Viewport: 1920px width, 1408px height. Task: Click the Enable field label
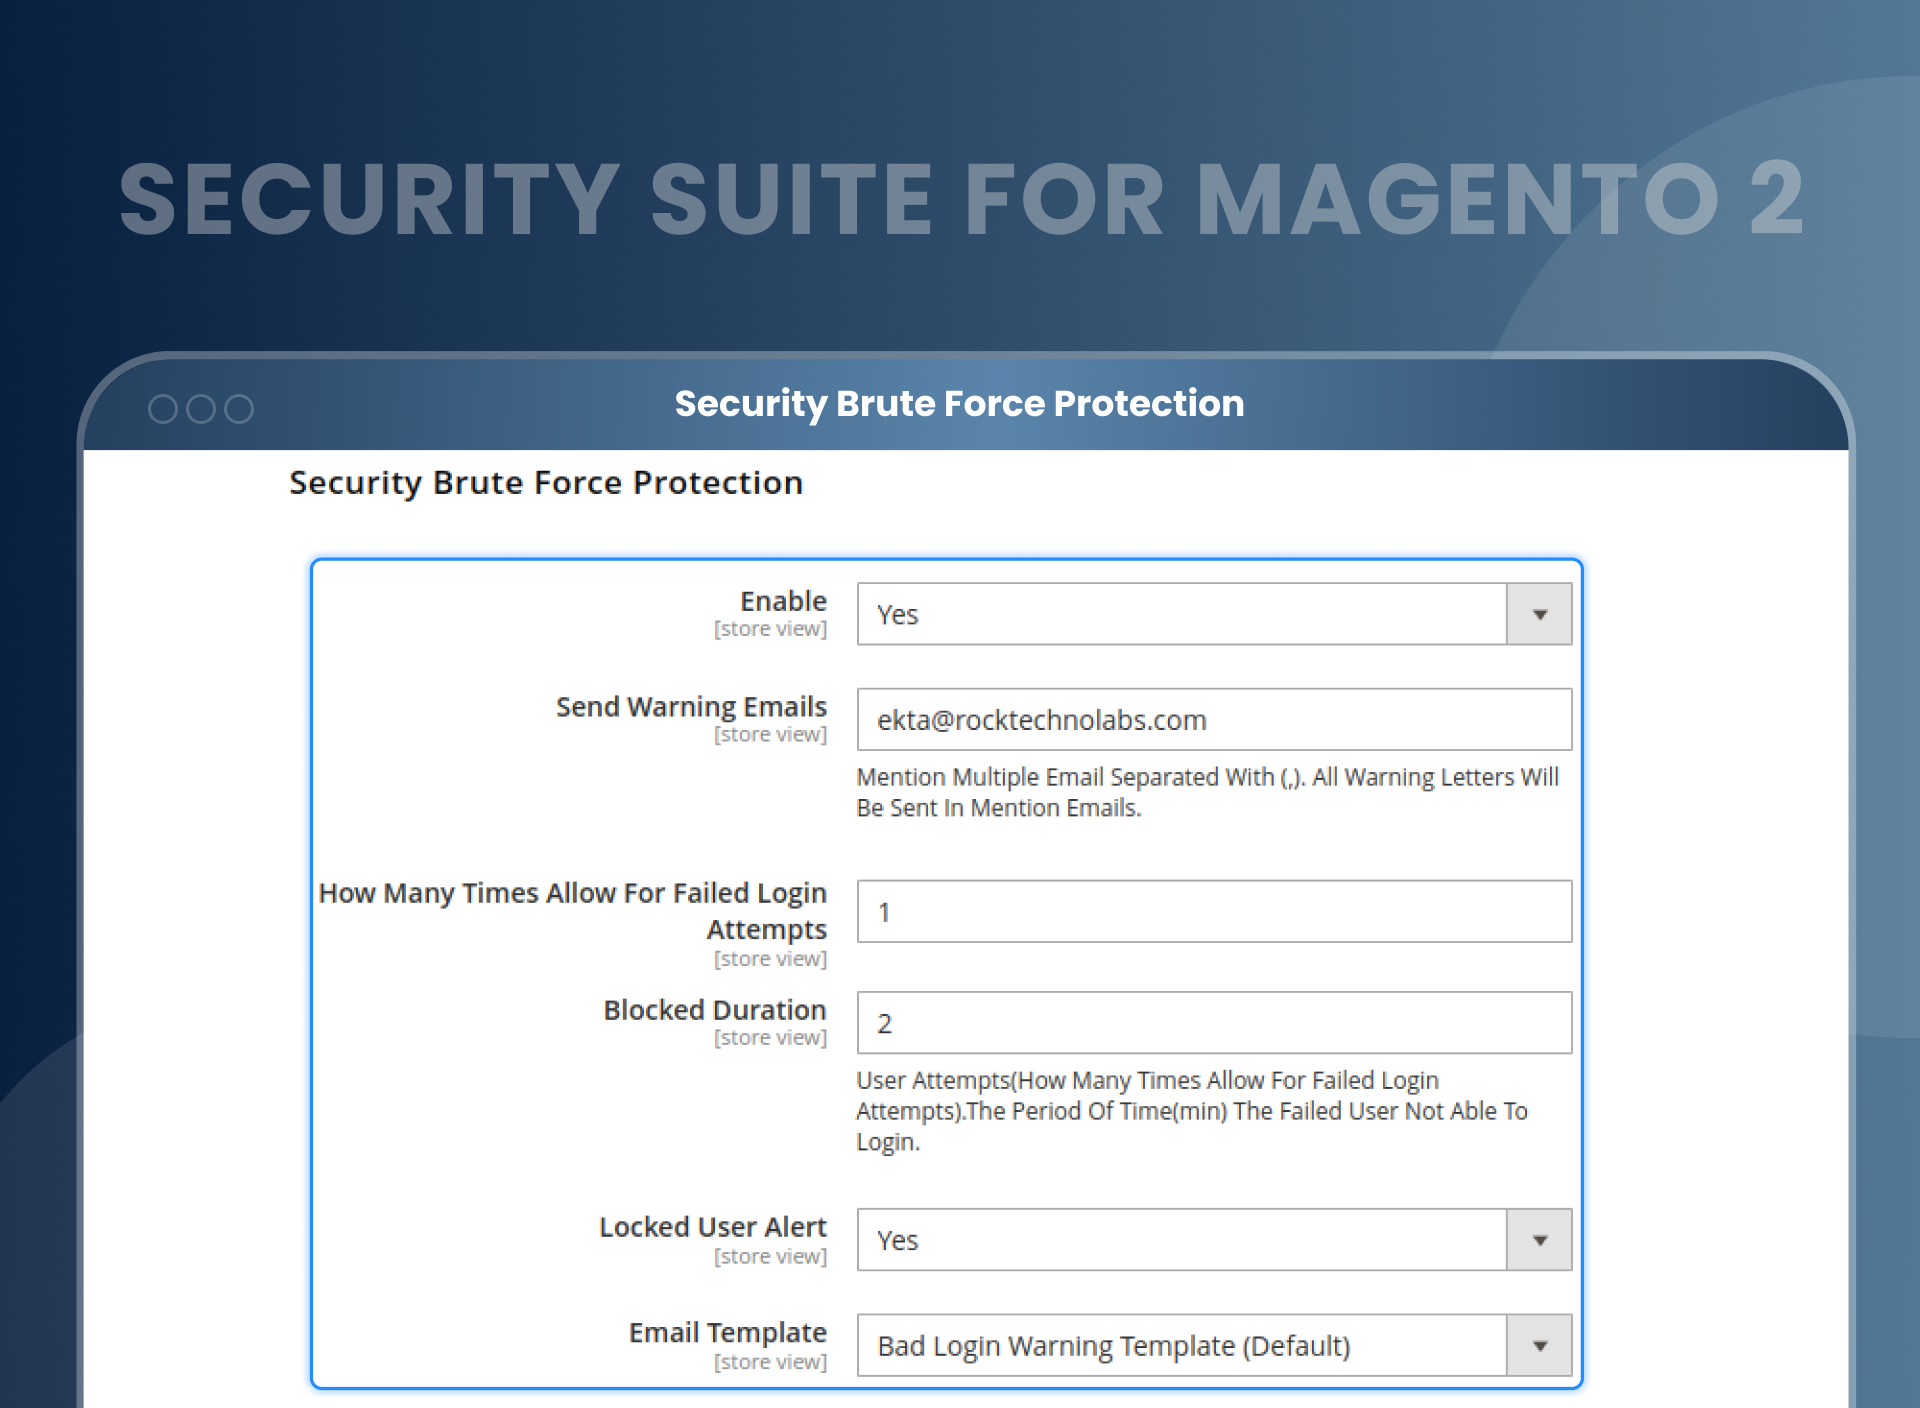pyautogui.click(x=783, y=601)
